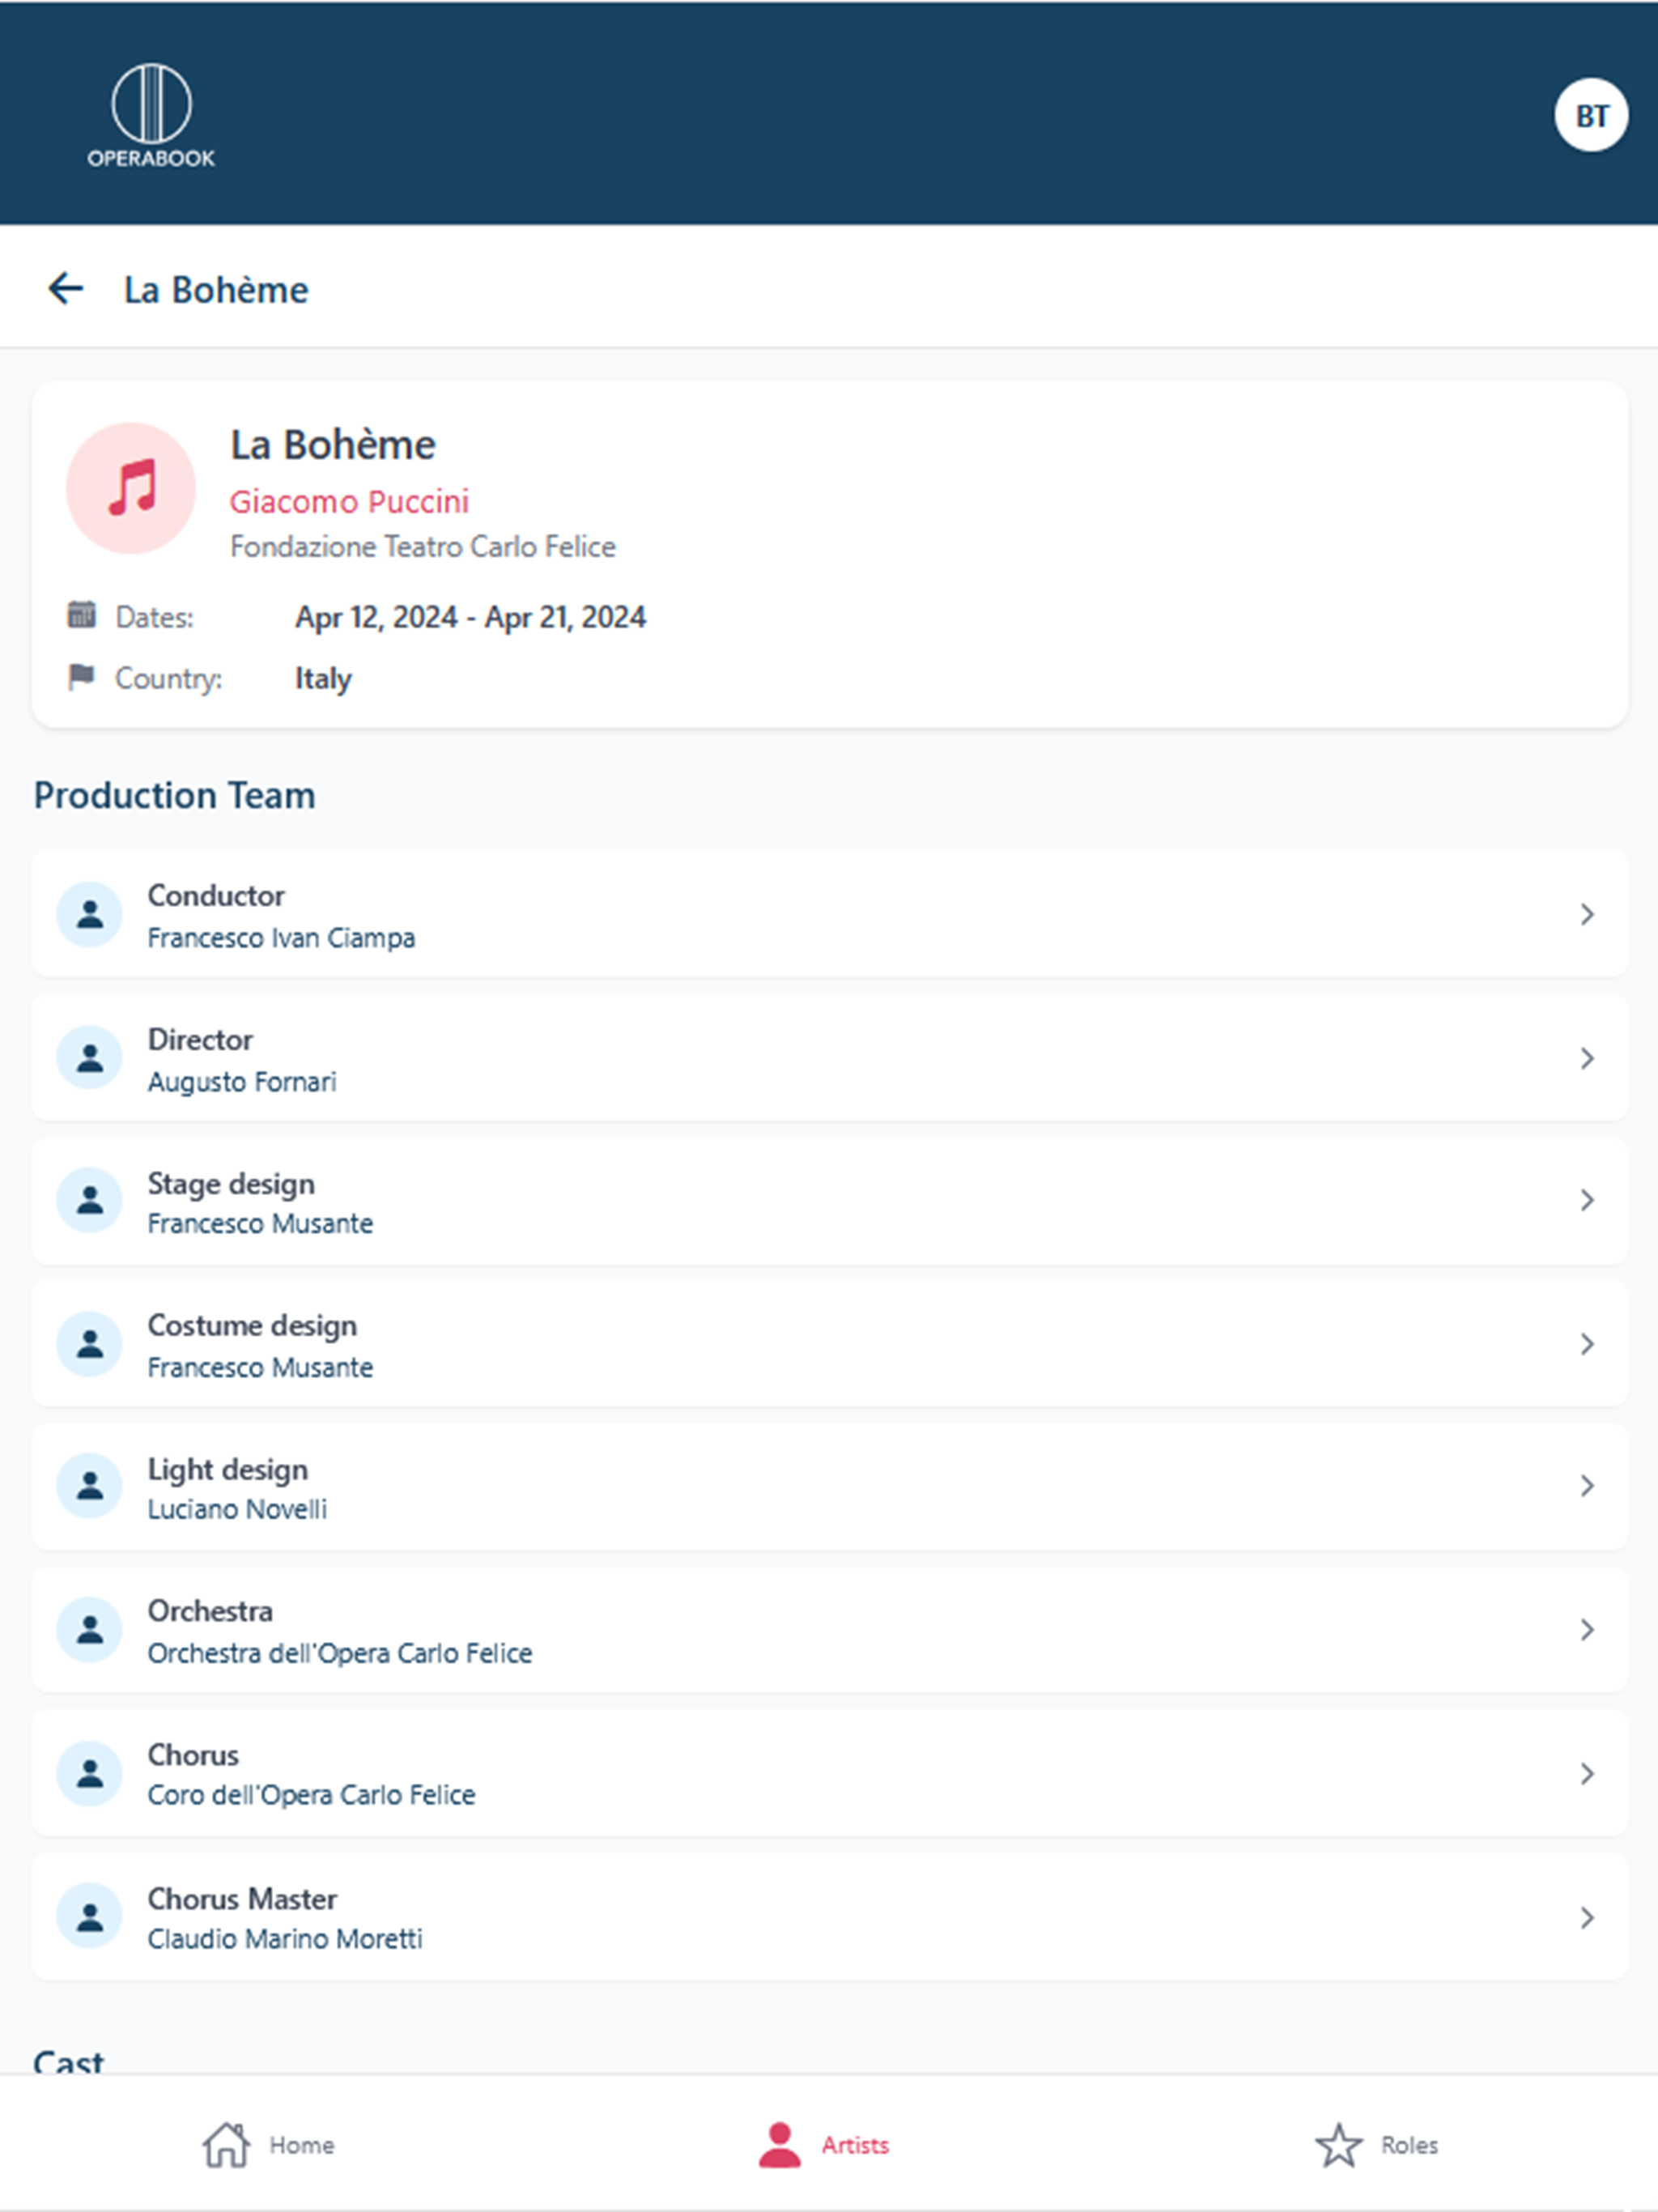
Task: Click the person icon beside Director
Action: click(90, 1058)
